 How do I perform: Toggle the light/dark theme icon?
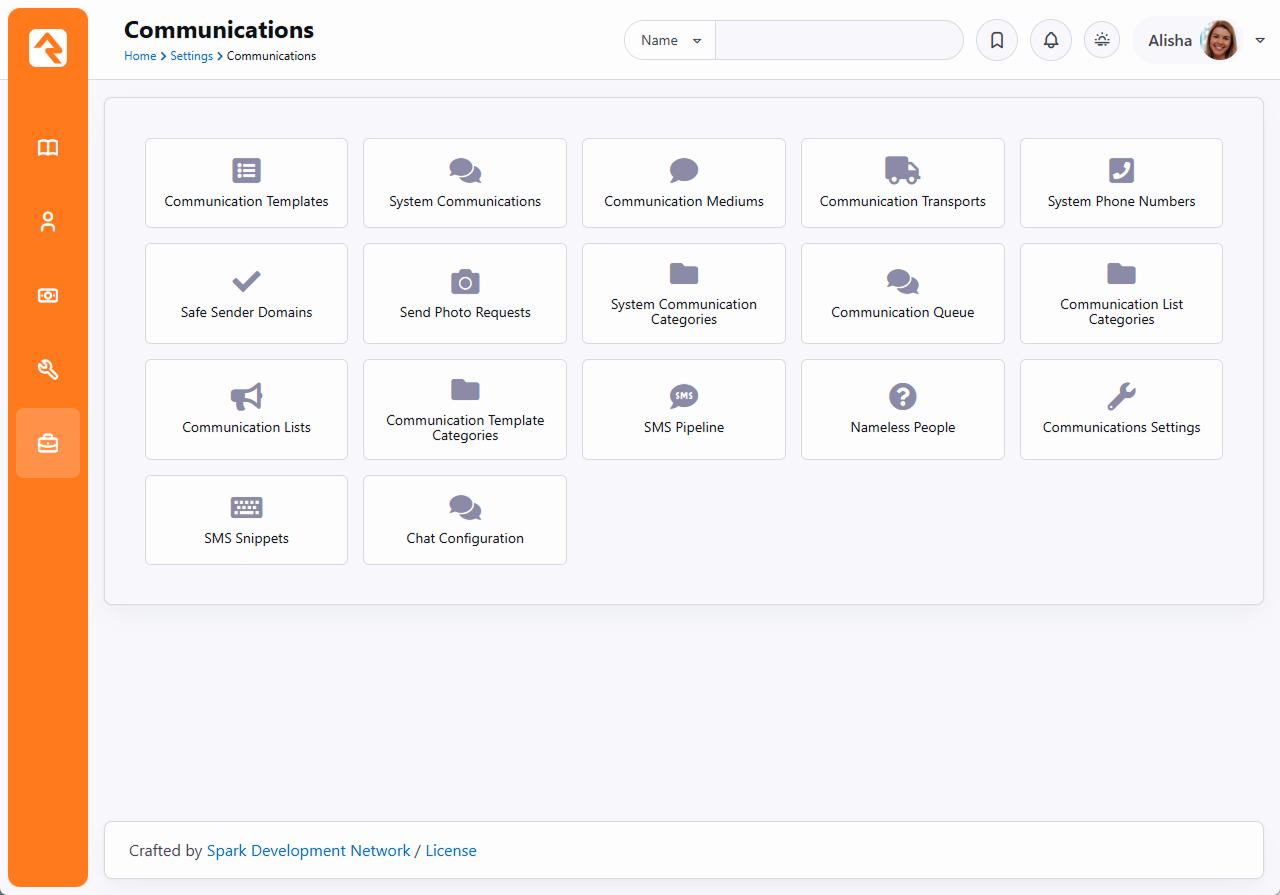pos(1102,41)
